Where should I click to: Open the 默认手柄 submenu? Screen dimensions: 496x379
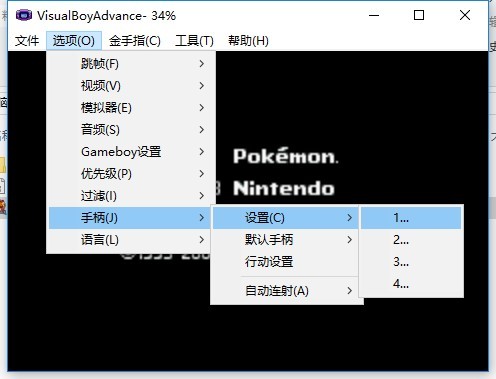[286, 240]
